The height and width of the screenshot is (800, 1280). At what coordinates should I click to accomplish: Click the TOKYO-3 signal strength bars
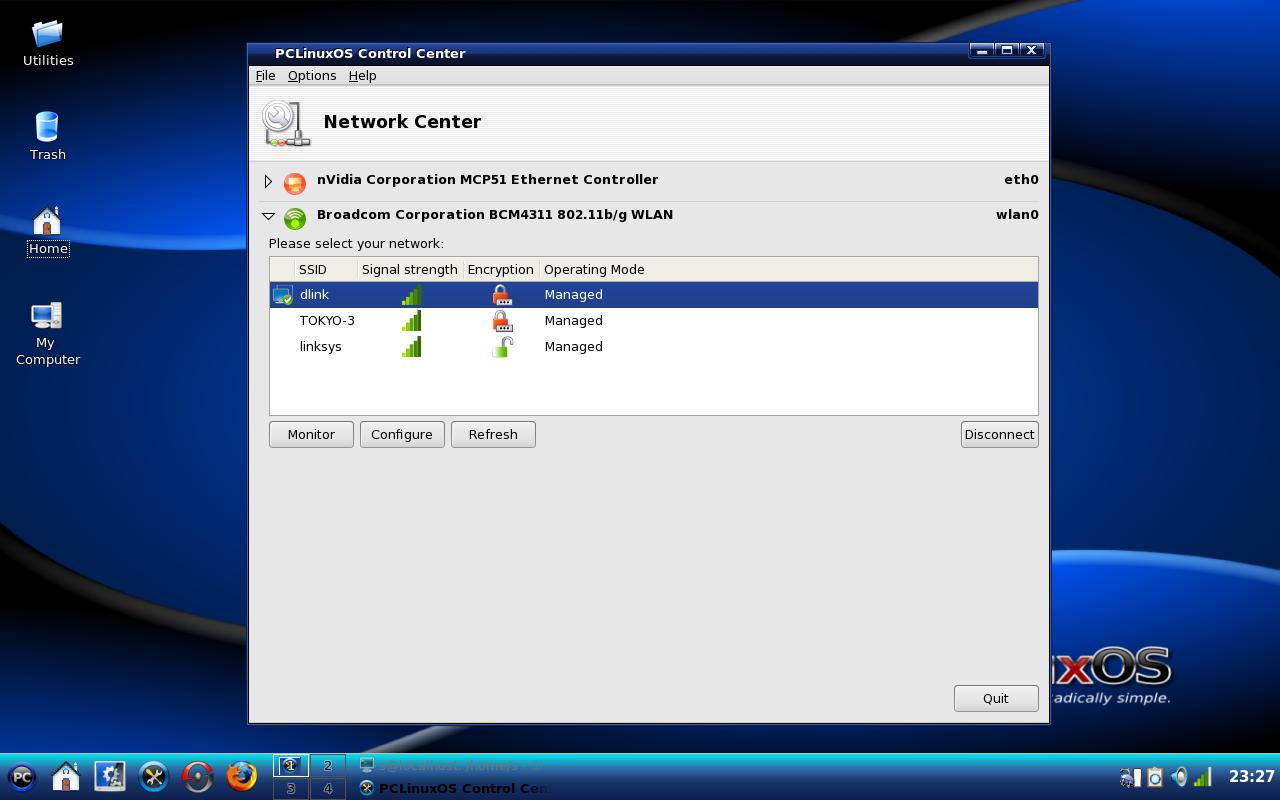[411, 321]
